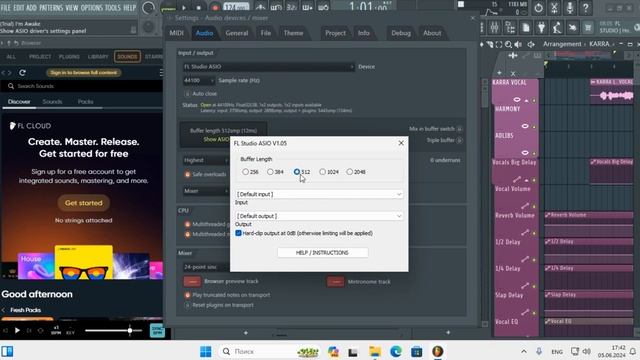Click the plugin picker plug icon
Image resolution: width=640 pixels, height=360 pixels.
click(x=541, y=28)
